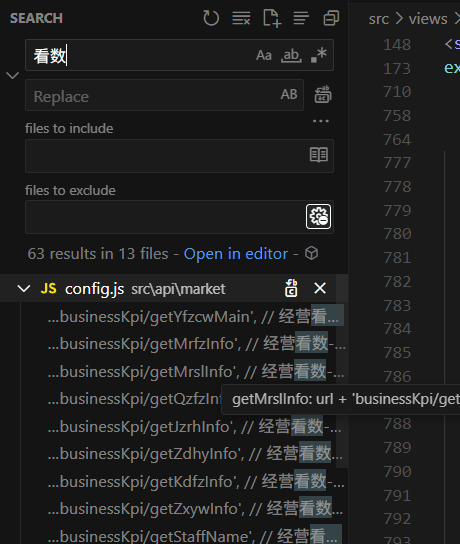Click Replace All icon
The image size is (460, 544).
pyautogui.click(x=323, y=94)
